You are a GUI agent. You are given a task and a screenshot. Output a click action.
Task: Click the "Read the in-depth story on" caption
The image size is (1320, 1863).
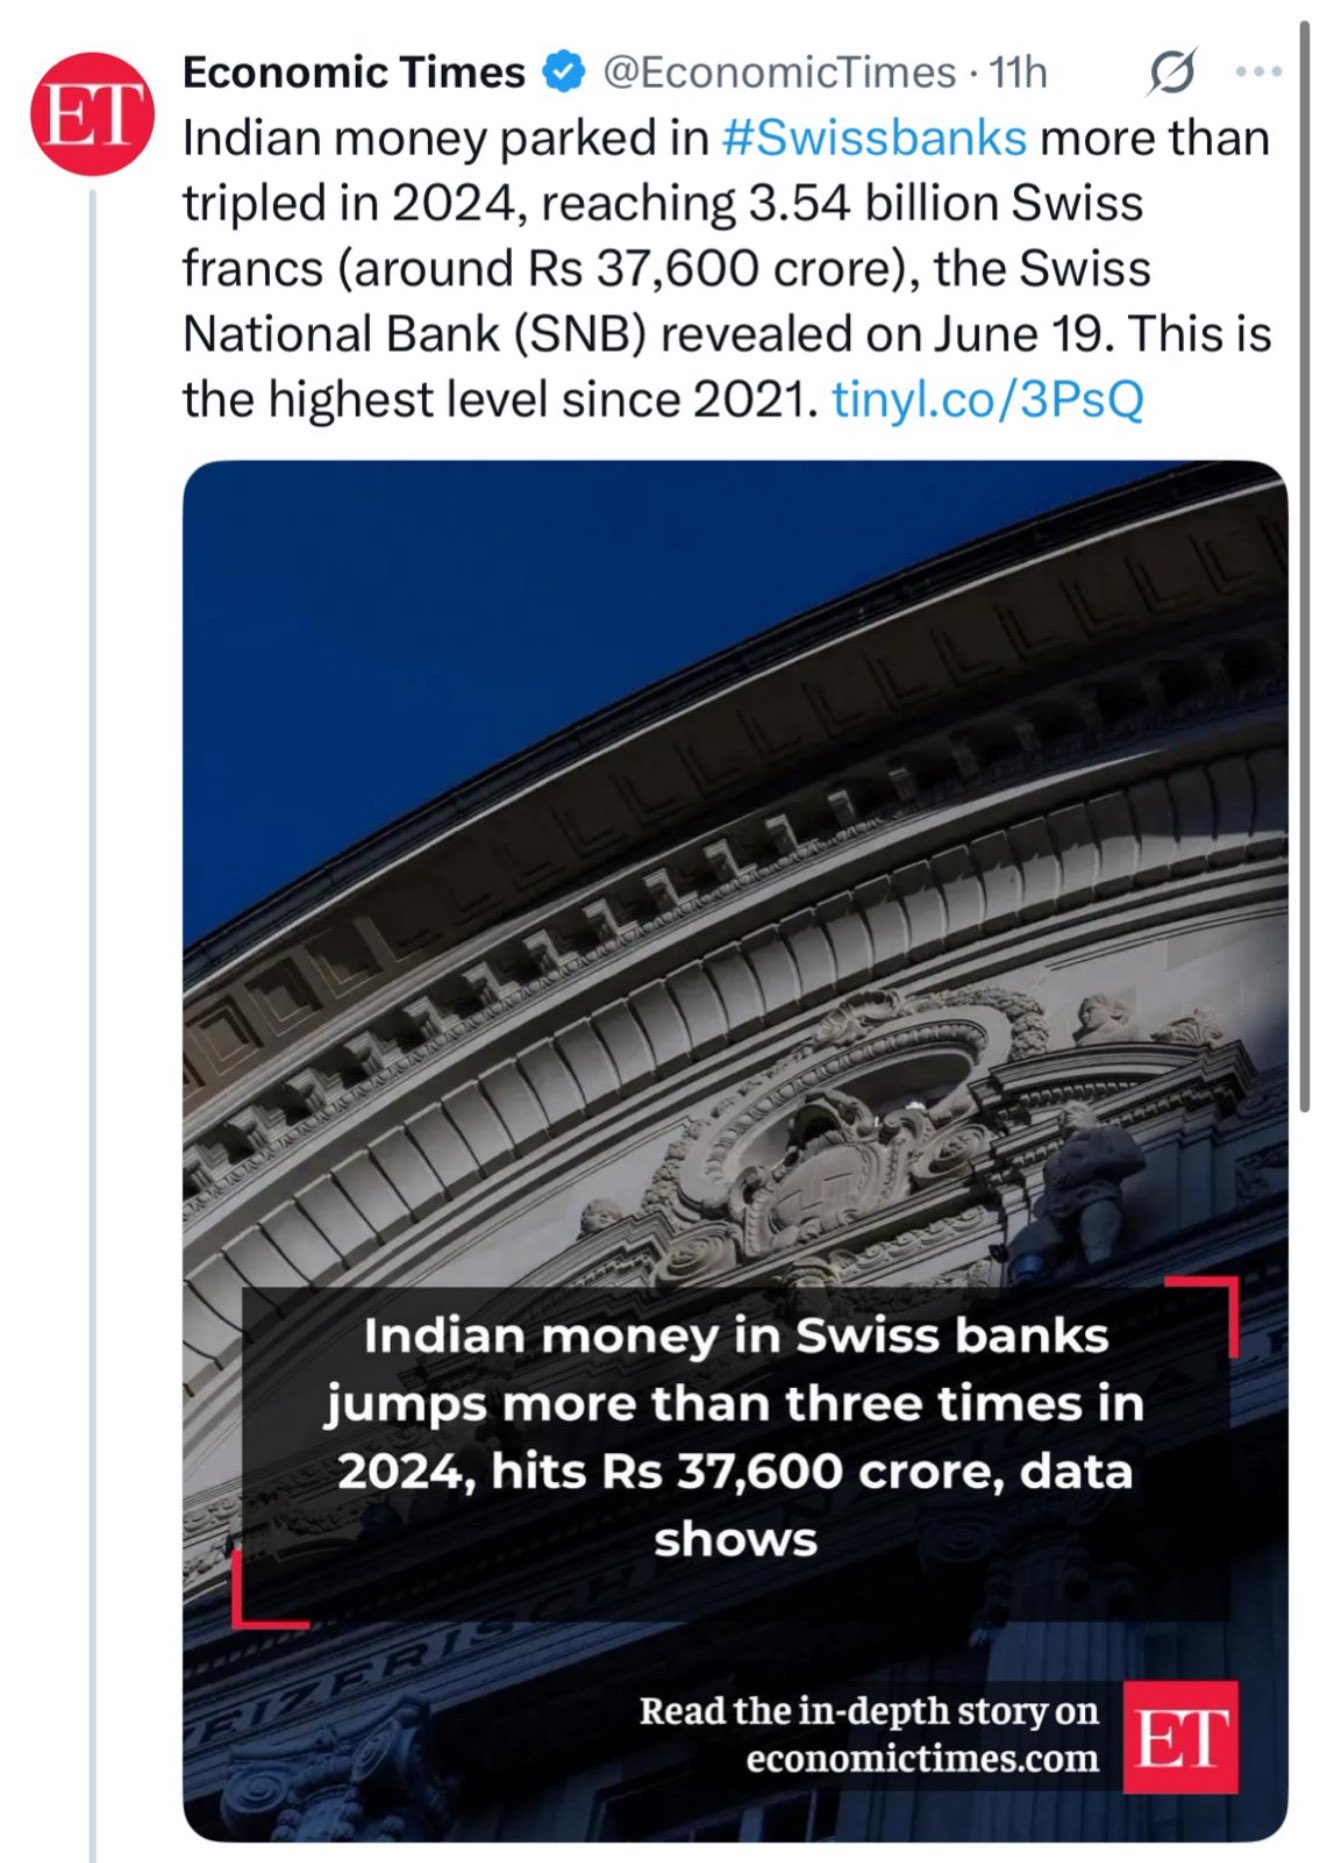[x=868, y=1710]
